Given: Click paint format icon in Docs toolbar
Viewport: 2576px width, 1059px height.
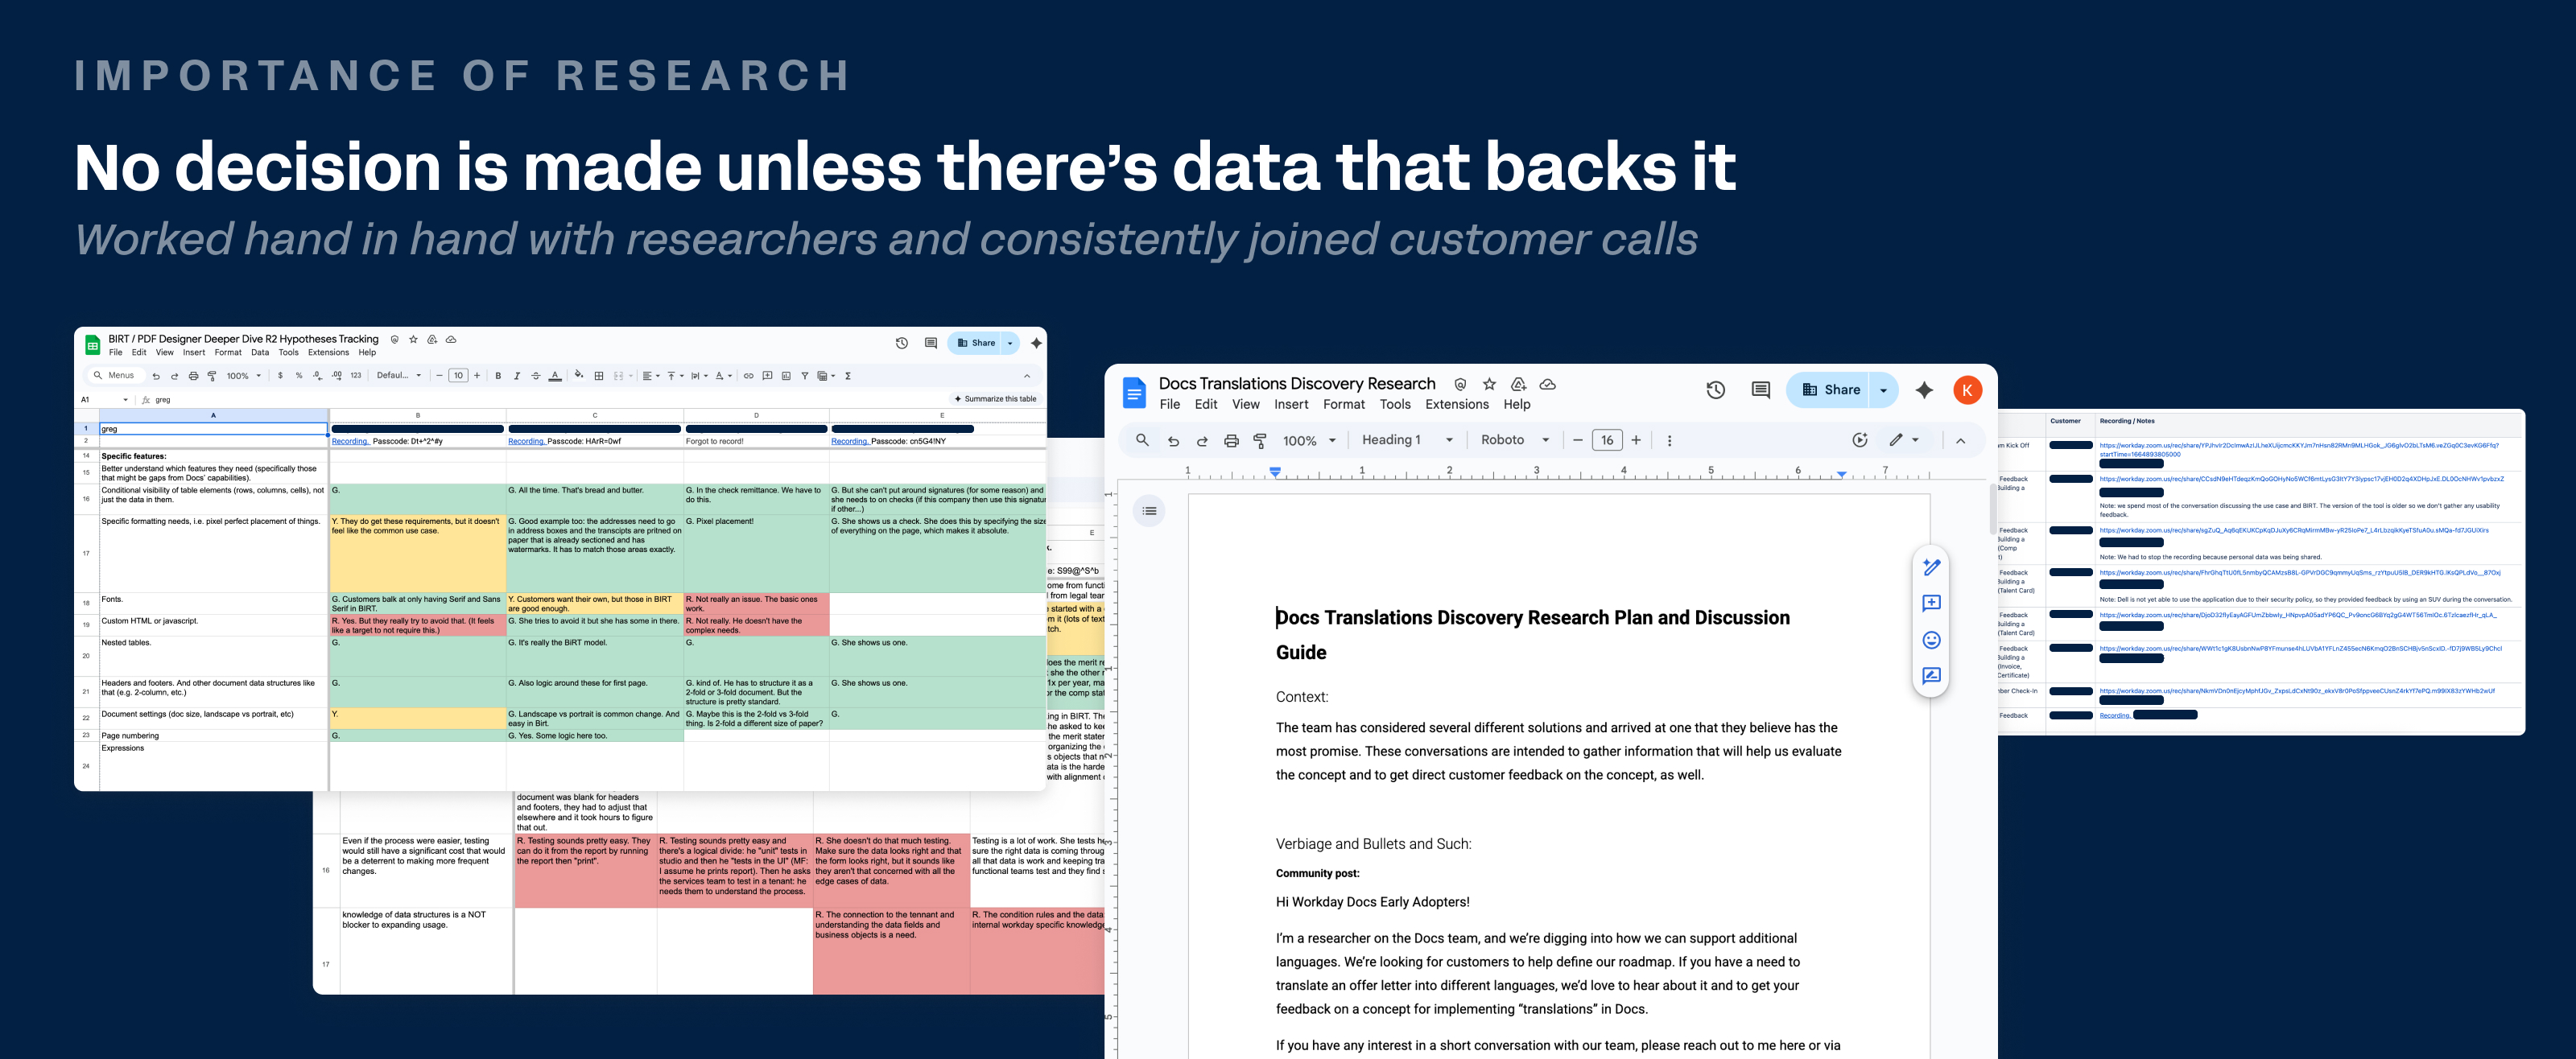Looking at the screenshot, I should (x=1260, y=440).
